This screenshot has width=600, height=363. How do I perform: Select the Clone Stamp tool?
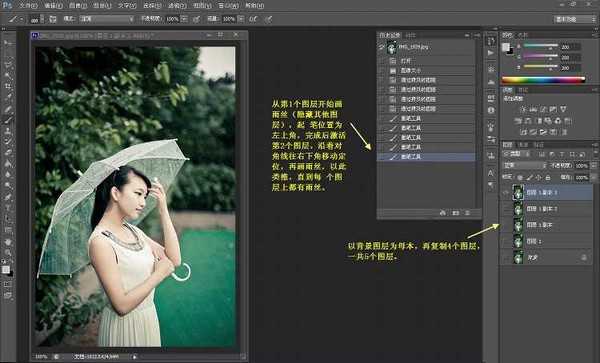point(8,131)
